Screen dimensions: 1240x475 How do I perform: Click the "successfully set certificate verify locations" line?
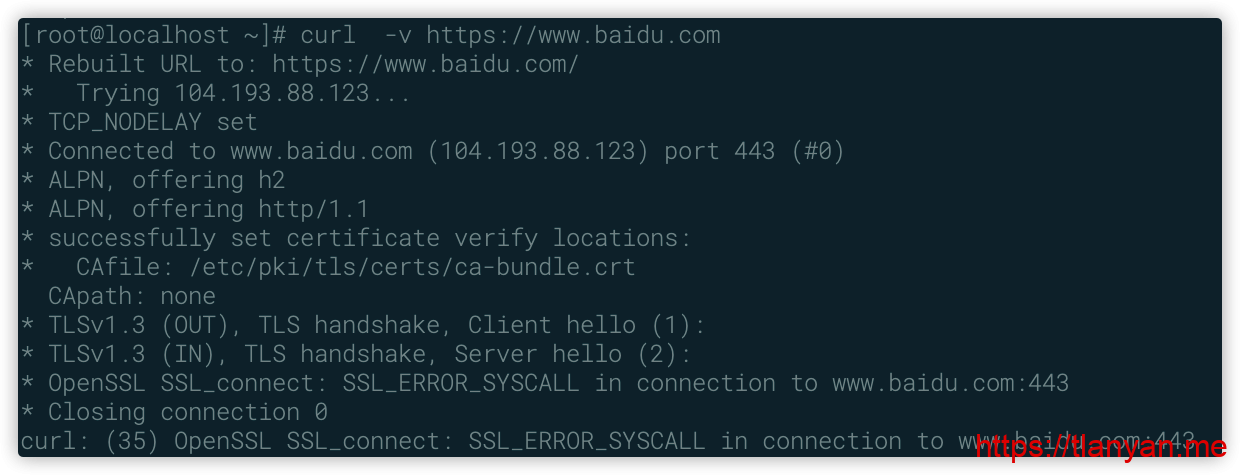(x=369, y=238)
